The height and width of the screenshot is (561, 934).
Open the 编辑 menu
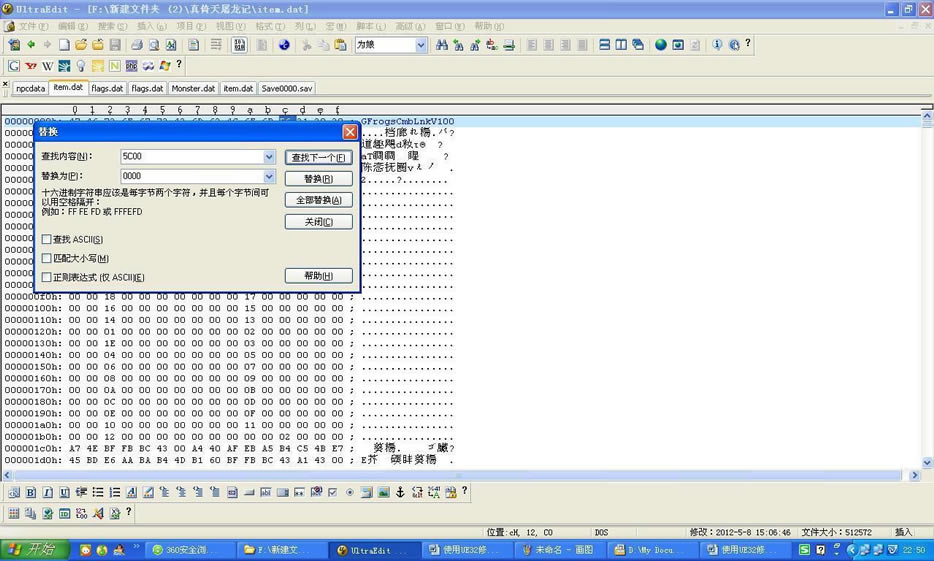(x=73, y=27)
